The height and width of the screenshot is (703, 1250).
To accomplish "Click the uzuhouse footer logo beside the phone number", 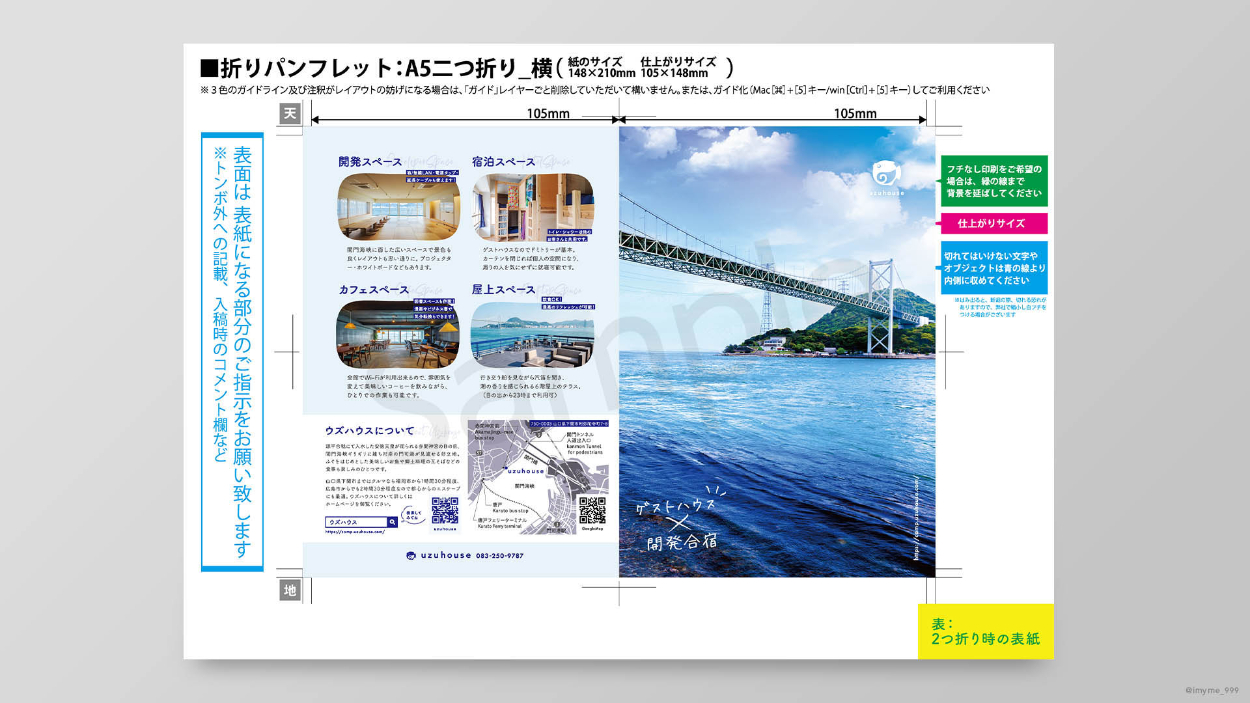I will pyautogui.click(x=438, y=556).
